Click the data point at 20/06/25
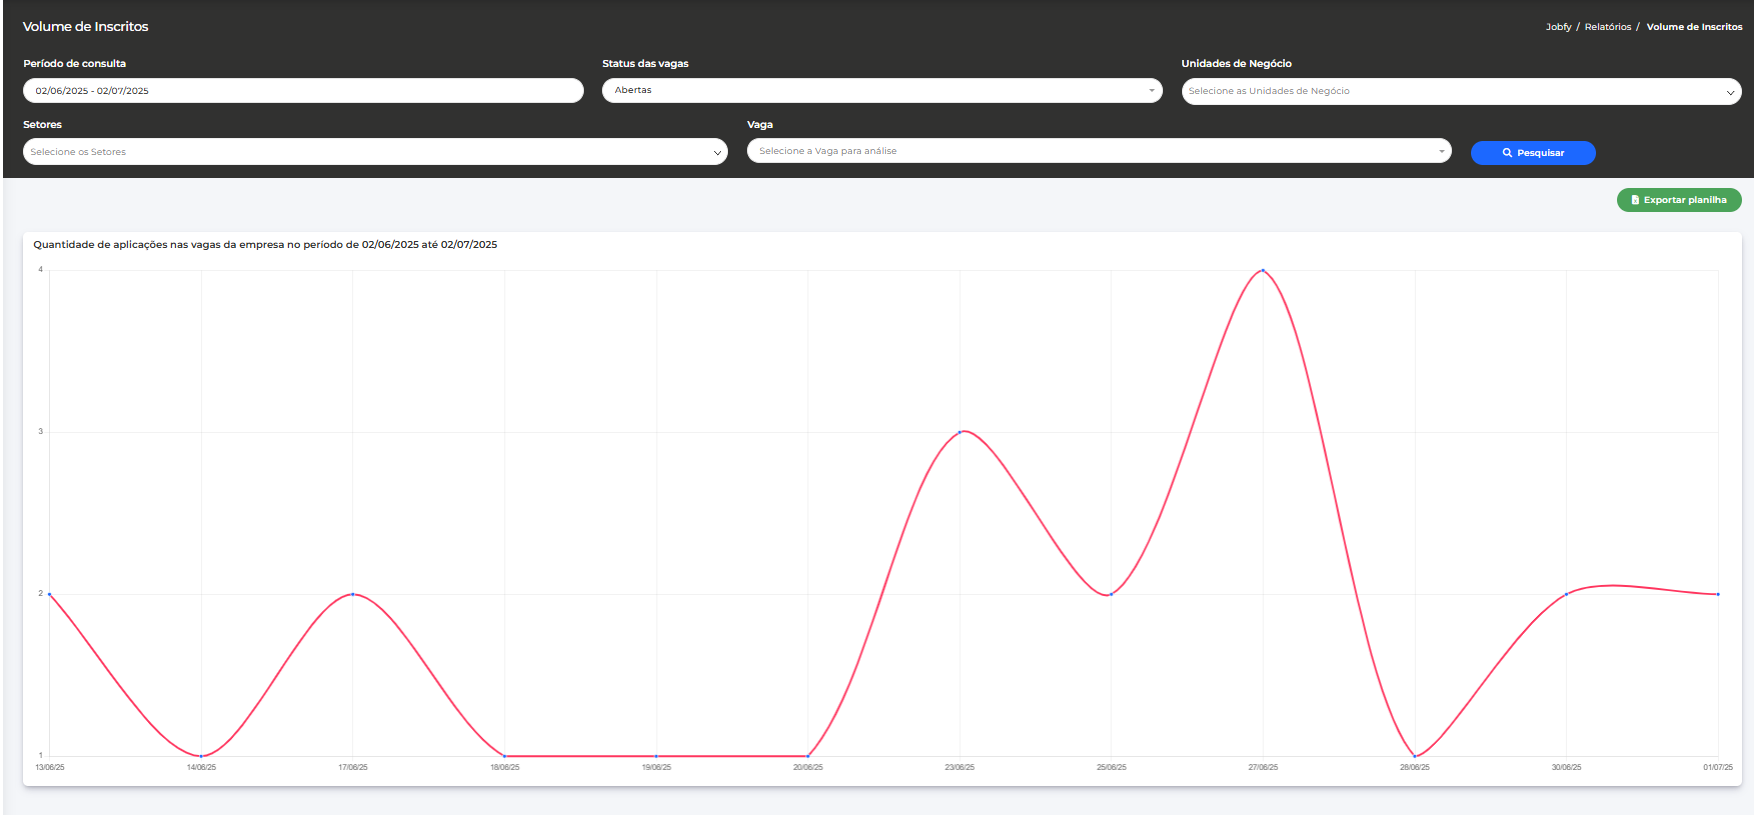1754x815 pixels. [808, 756]
